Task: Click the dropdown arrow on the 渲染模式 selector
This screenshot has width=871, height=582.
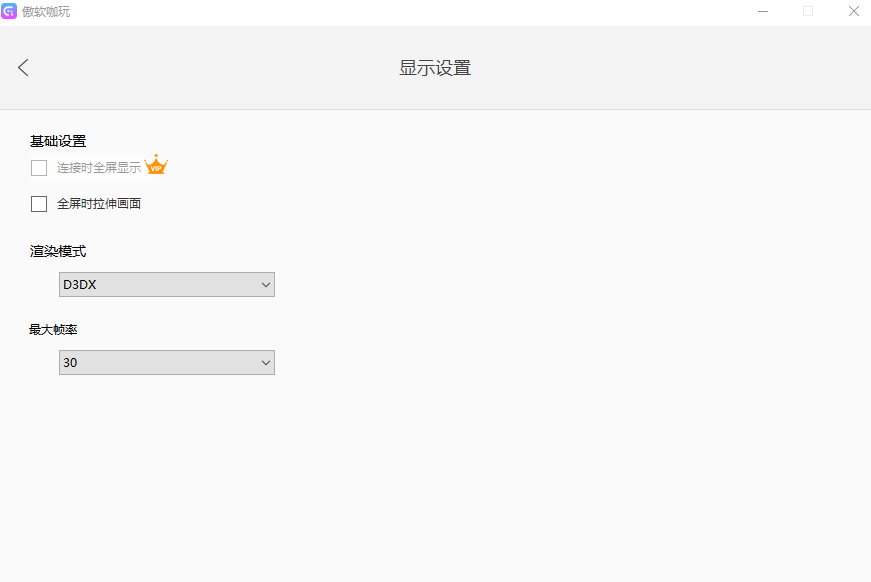Action: pos(266,284)
